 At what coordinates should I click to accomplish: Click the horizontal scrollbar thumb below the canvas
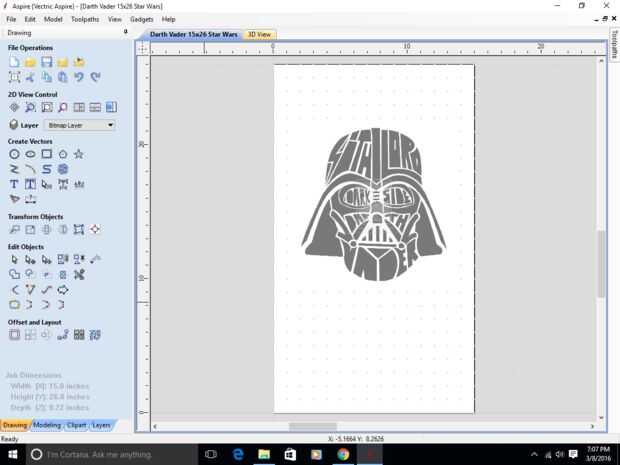click(313, 427)
